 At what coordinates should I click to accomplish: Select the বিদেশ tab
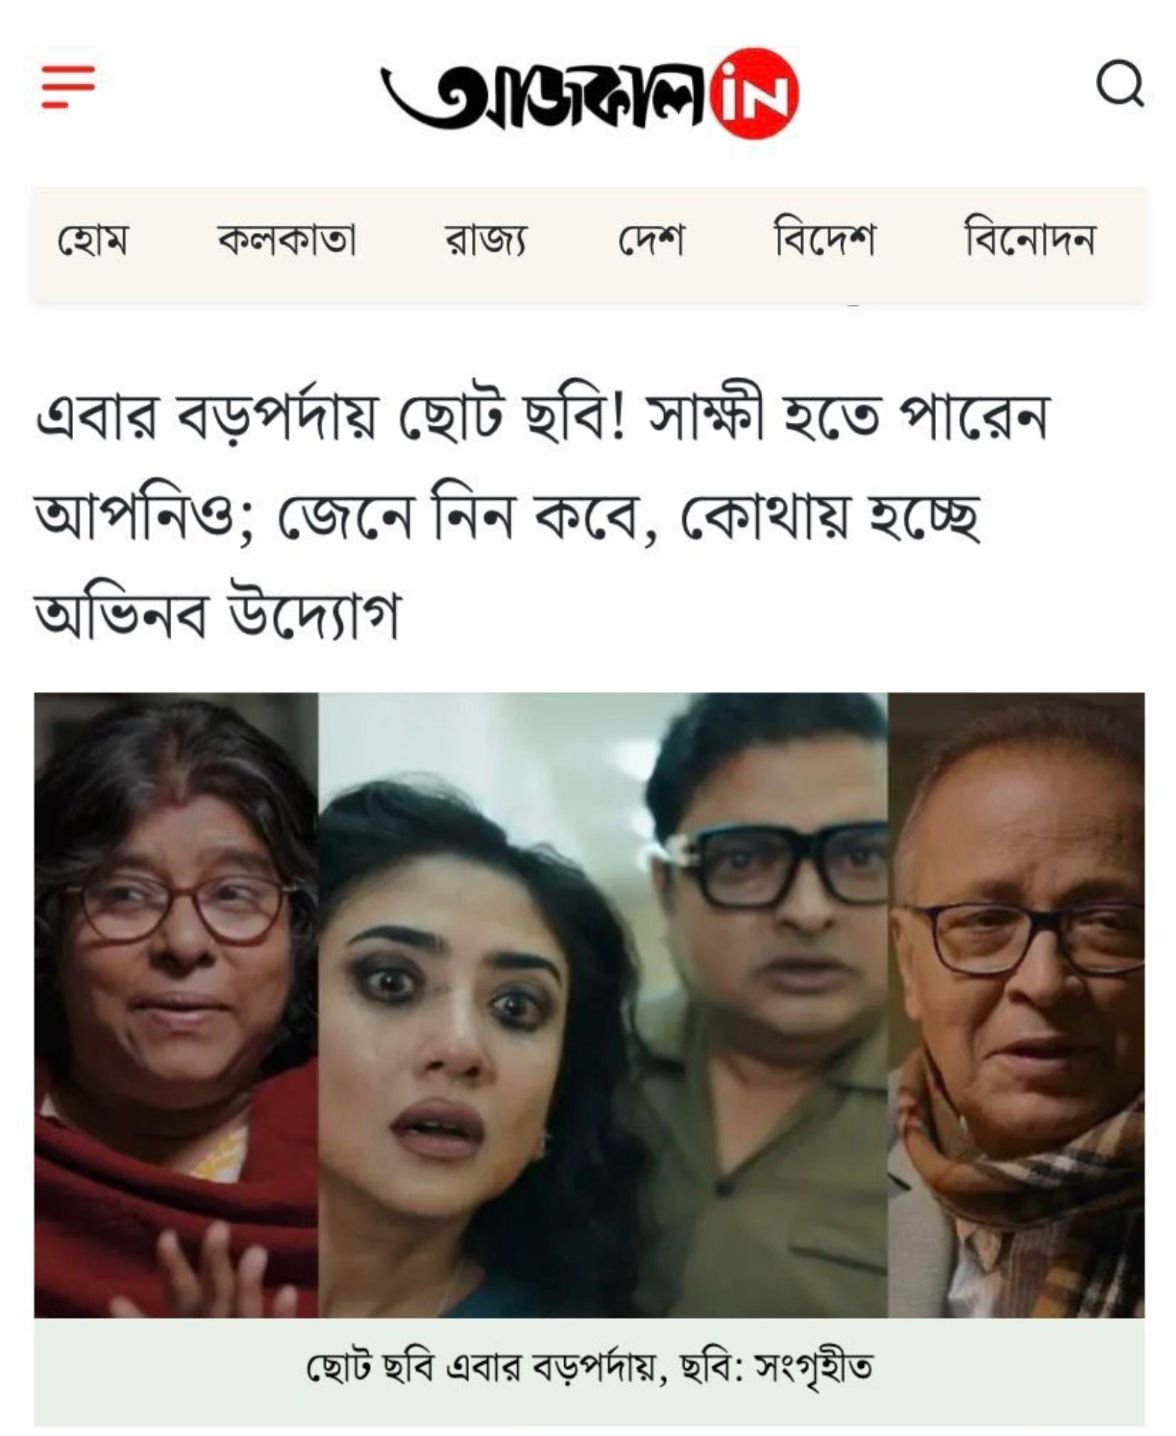click(x=824, y=240)
